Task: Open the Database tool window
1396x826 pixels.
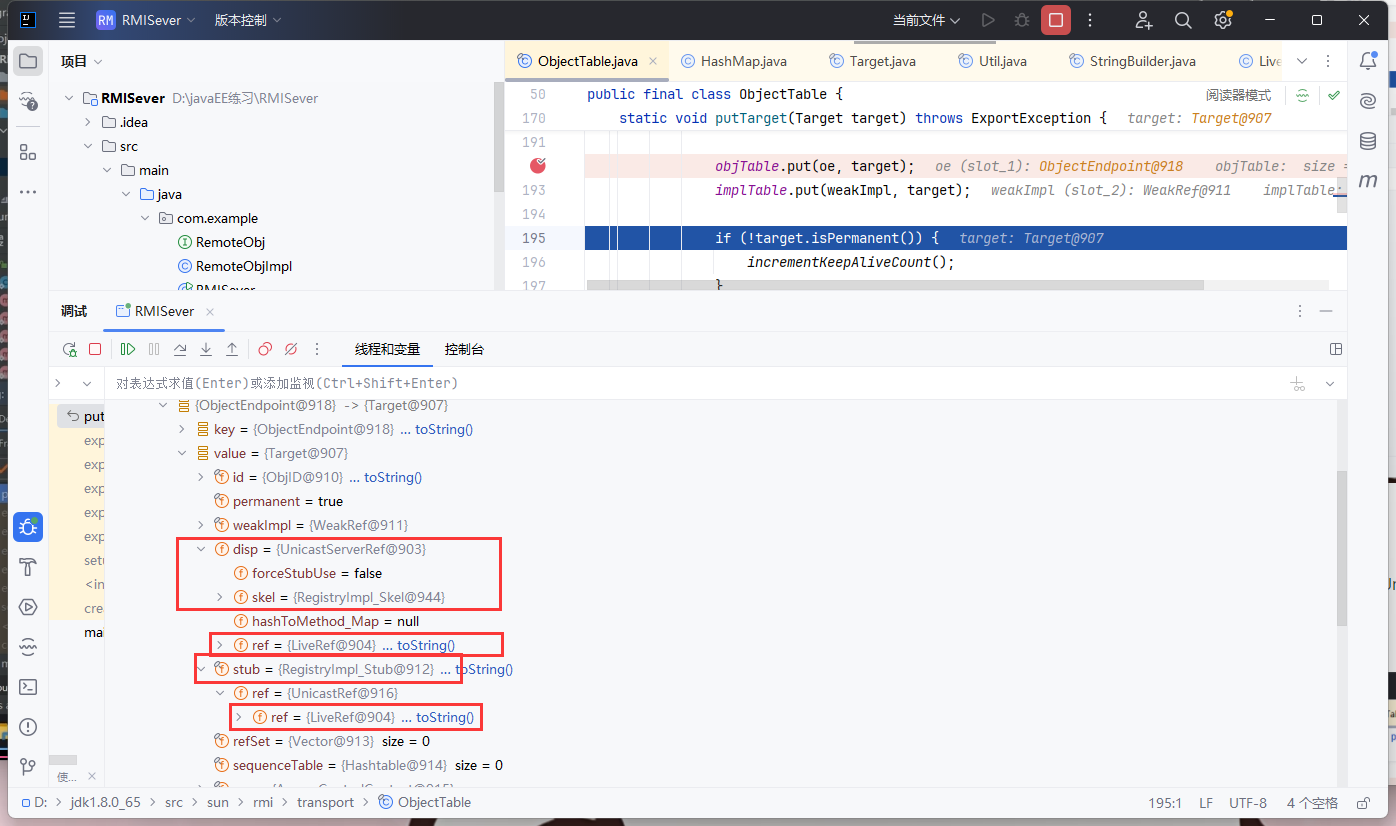Action: coord(1368,141)
